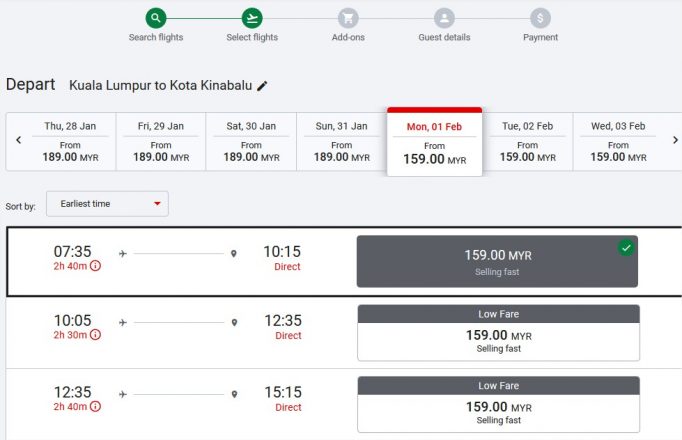
Task: Click the Payment dollar step icon
Action: pos(540,18)
